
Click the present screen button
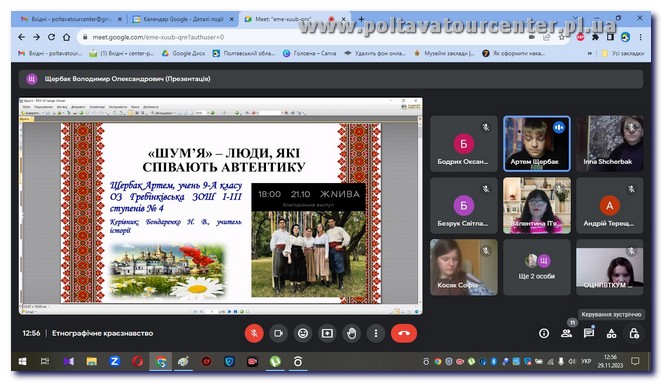[x=327, y=334]
